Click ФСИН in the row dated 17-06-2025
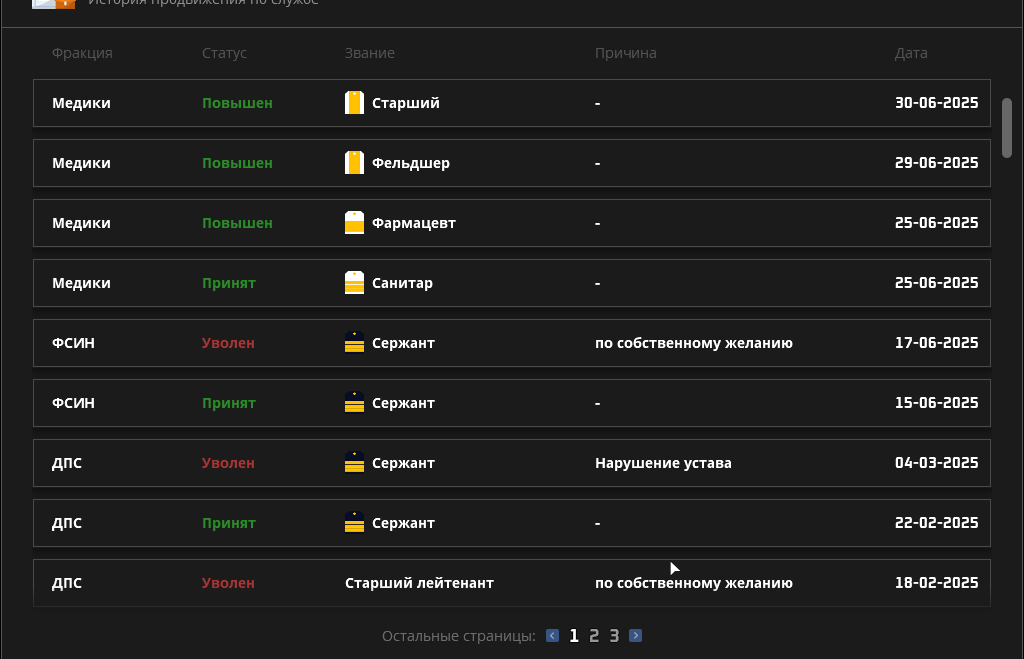Image resolution: width=1024 pixels, height=659 pixels. pos(74,343)
